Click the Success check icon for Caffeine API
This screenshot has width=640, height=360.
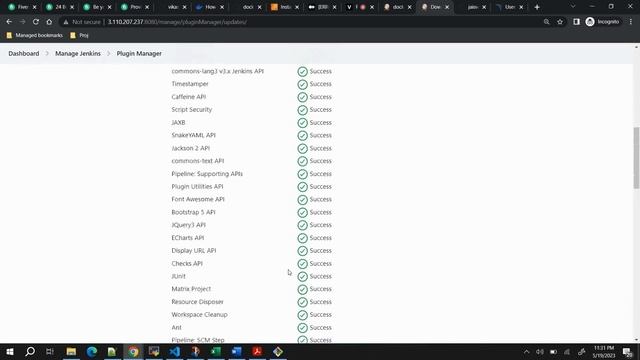click(x=302, y=97)
